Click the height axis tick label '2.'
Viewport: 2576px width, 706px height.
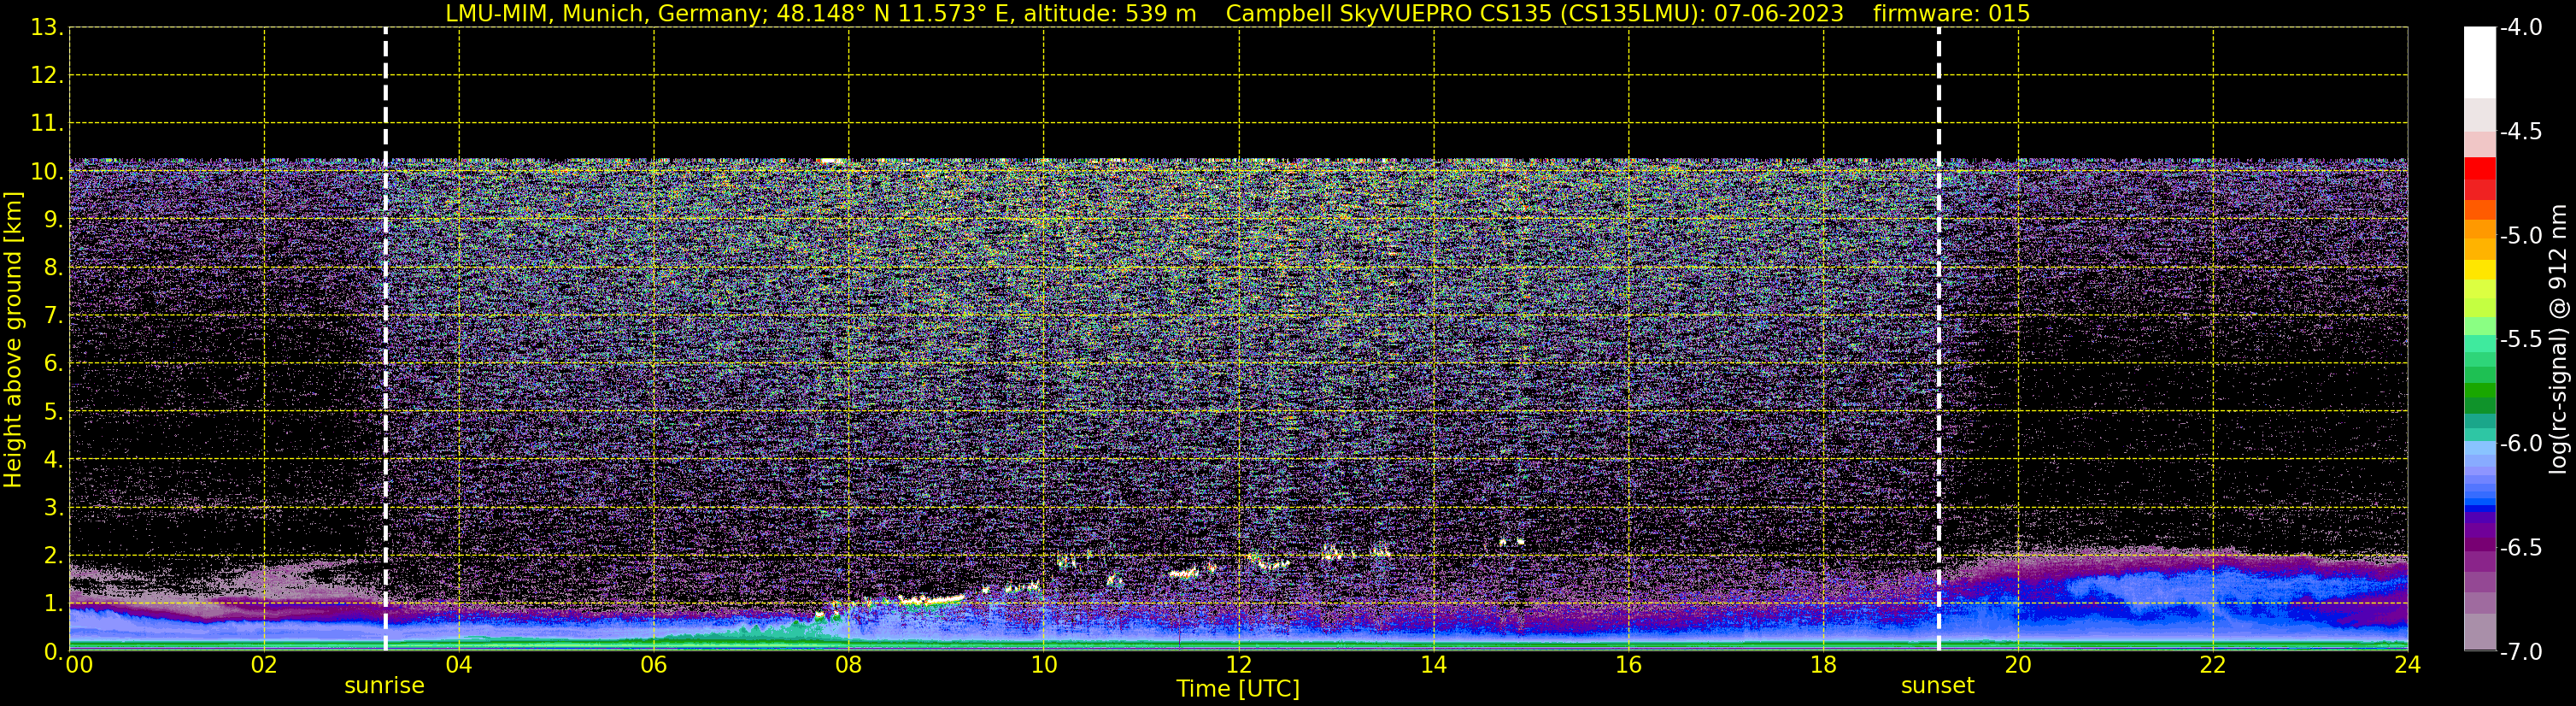click(x=54, y=556)
